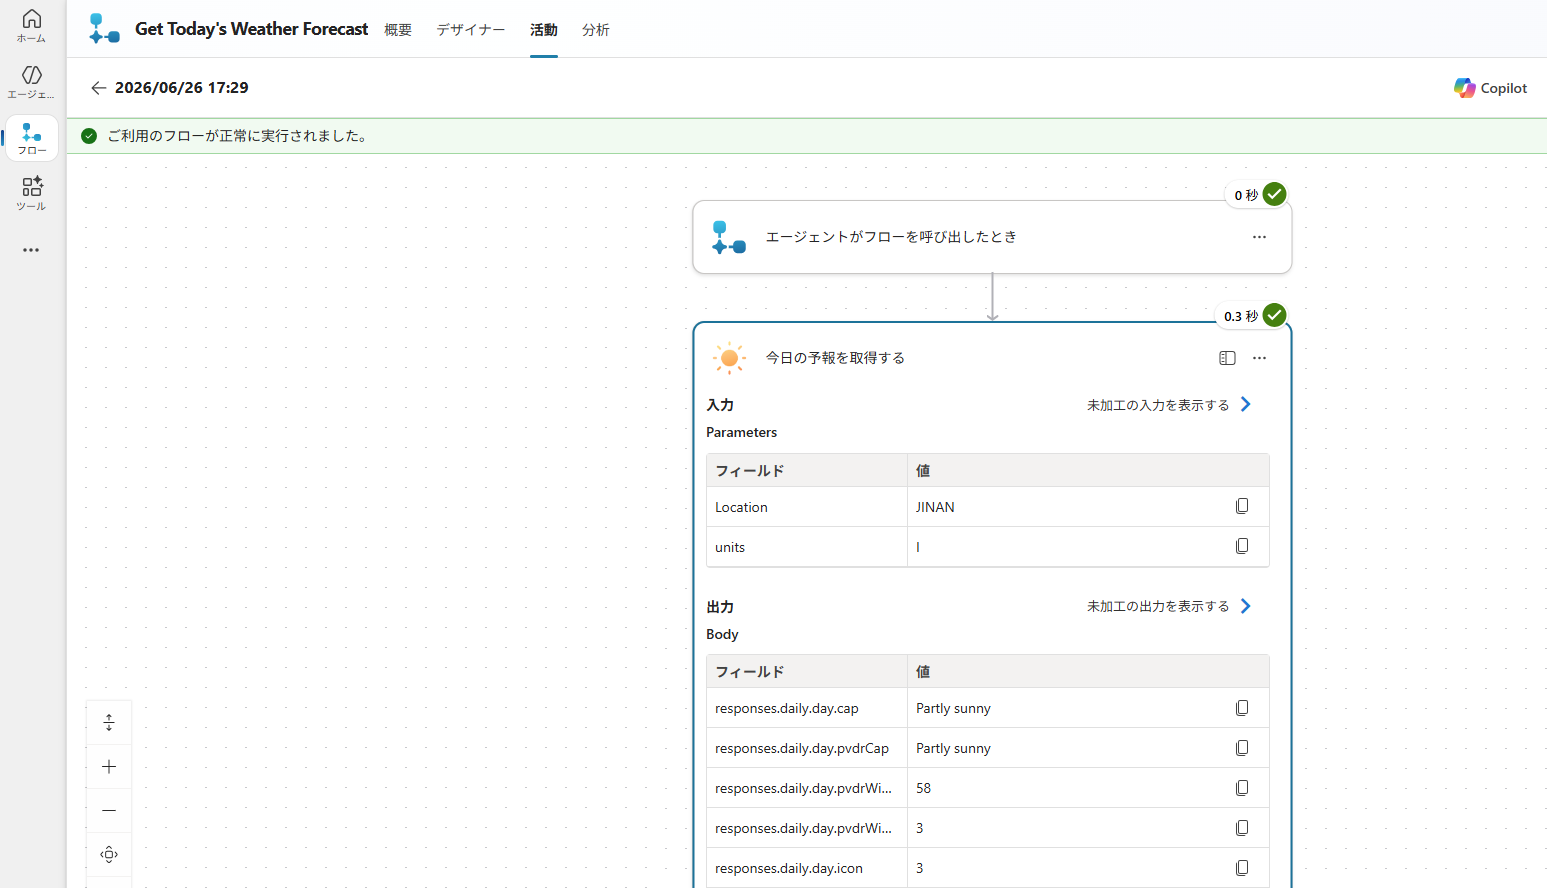Switch to the 活動 tab
This screenshot has height=888, width=1547.
(544, 30)
